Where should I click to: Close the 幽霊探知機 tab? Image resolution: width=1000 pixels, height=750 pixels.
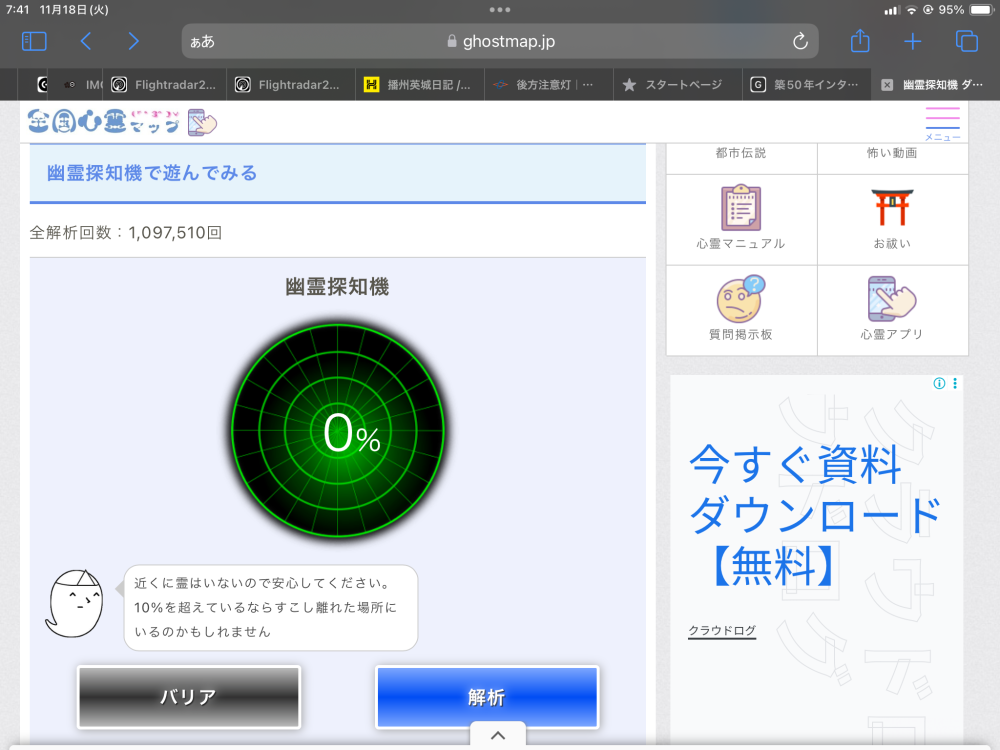887,85
